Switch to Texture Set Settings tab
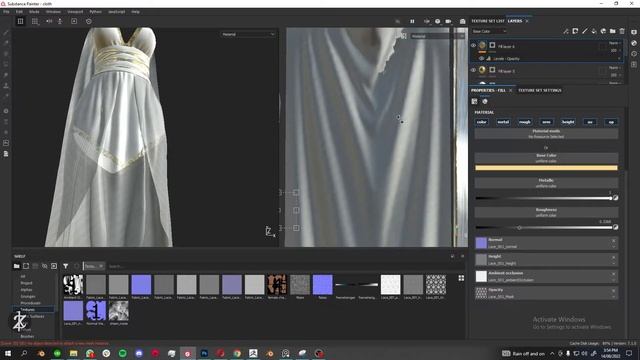This screenshot has height=360, width=640. click(540, 90)
